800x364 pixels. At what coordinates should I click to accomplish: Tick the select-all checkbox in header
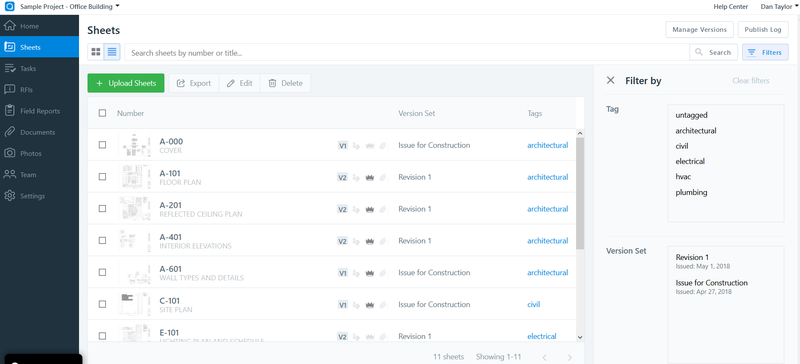[103, 113]
